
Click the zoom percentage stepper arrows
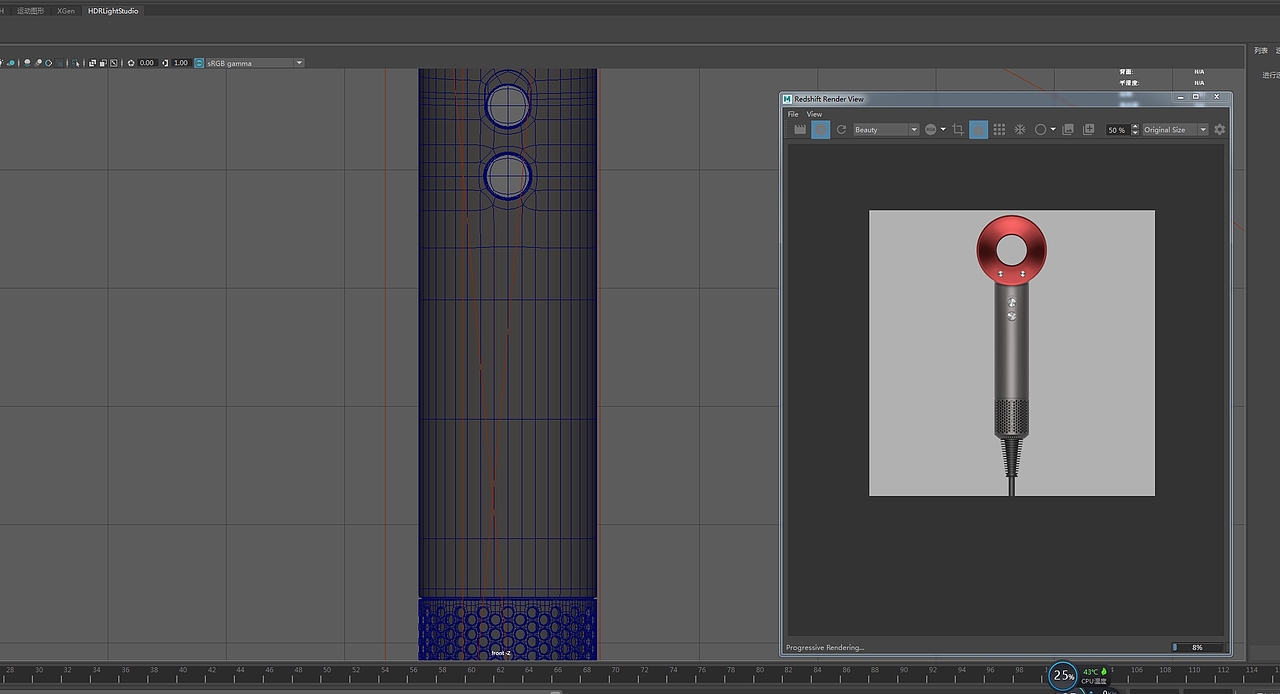pyautogui.click(x=1133, y=130)
